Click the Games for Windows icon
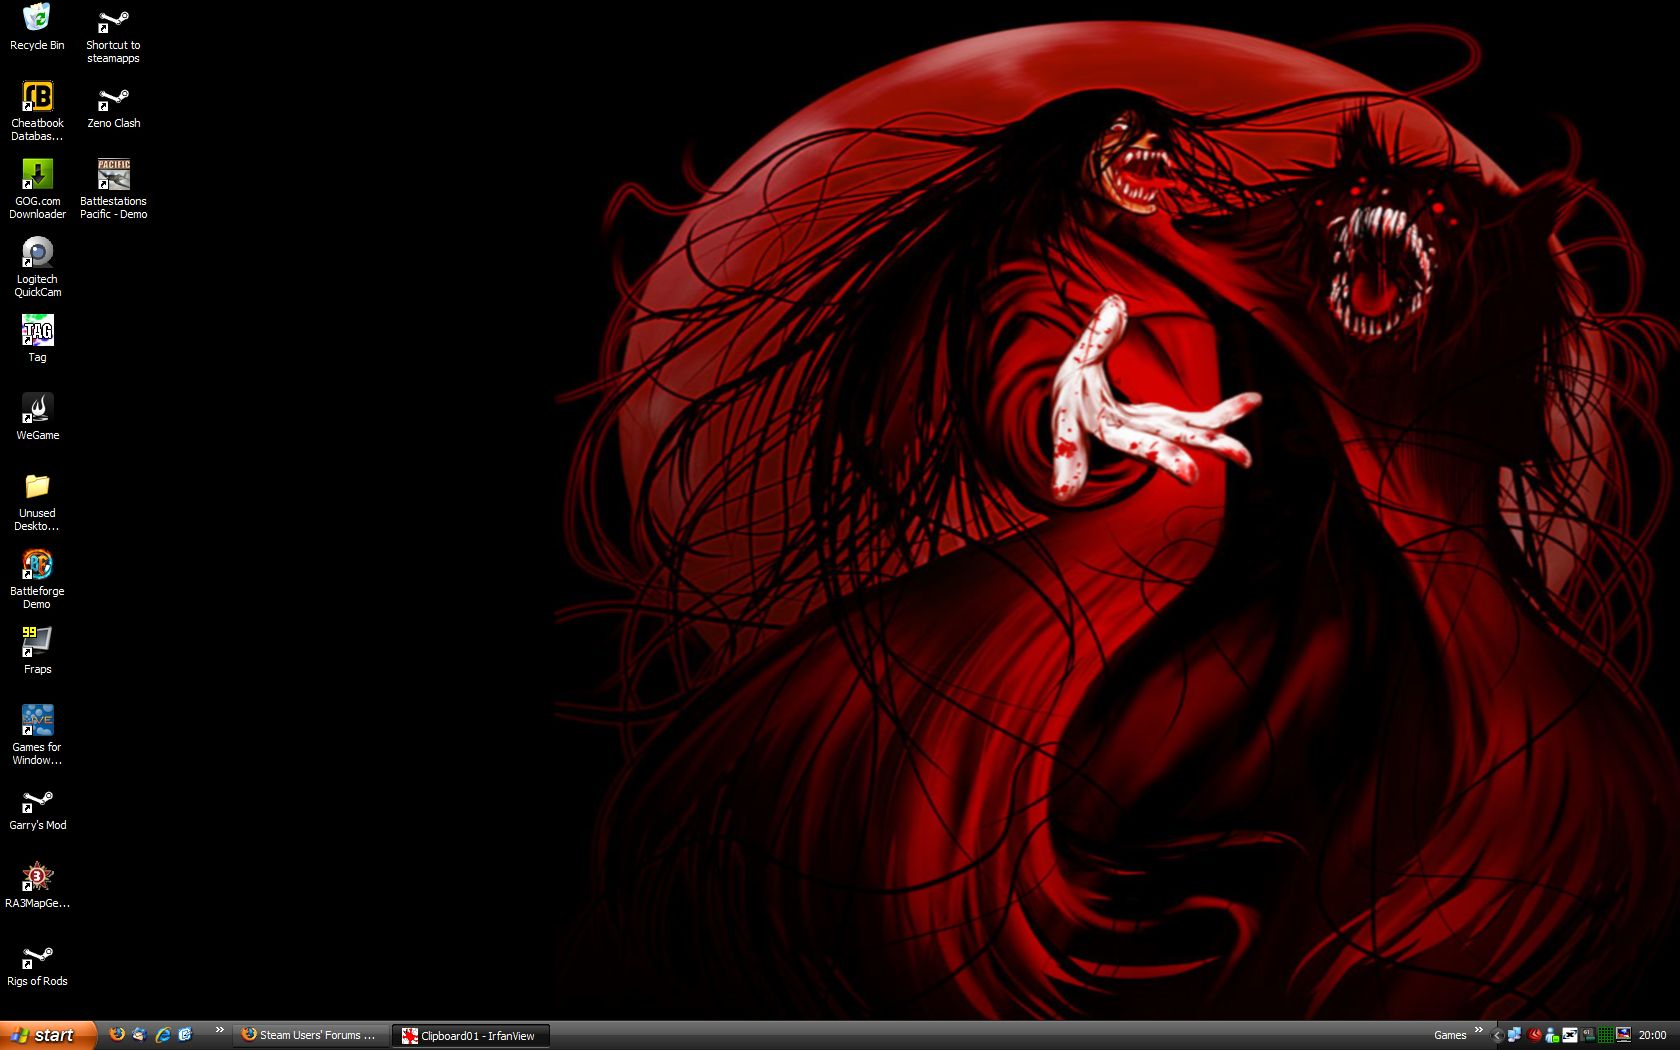1680x1050 pixels. click(x=37, y=735)
